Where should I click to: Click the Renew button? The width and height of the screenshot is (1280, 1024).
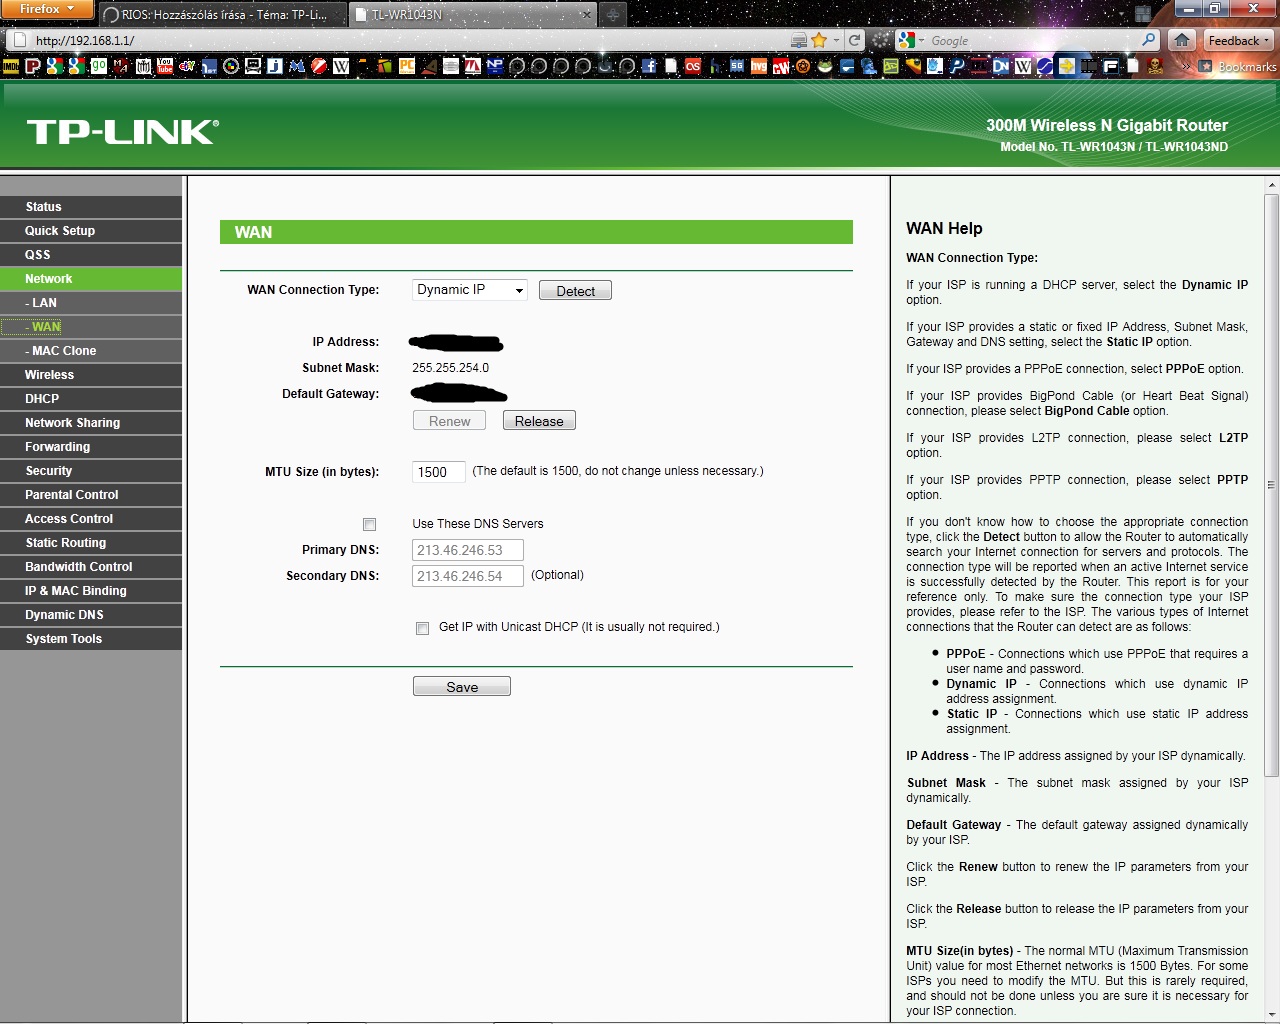(x=449, y=421)
